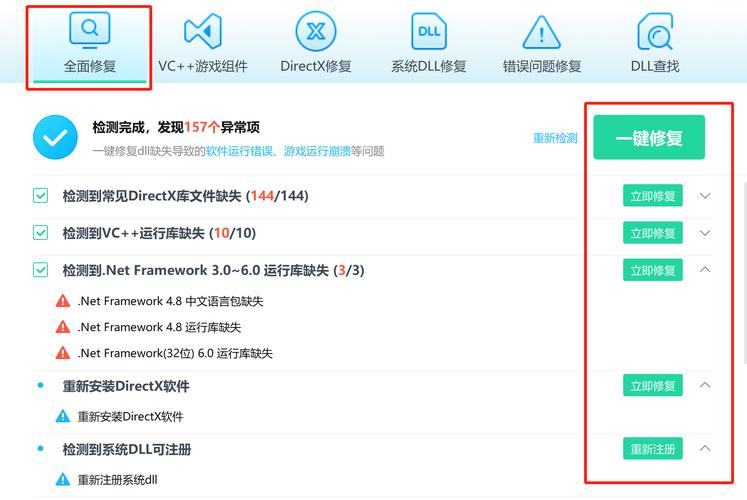Click 立即修复 for DirectX库文件缺失
This screenshot has width=747, height=500.
coord(653,195)
